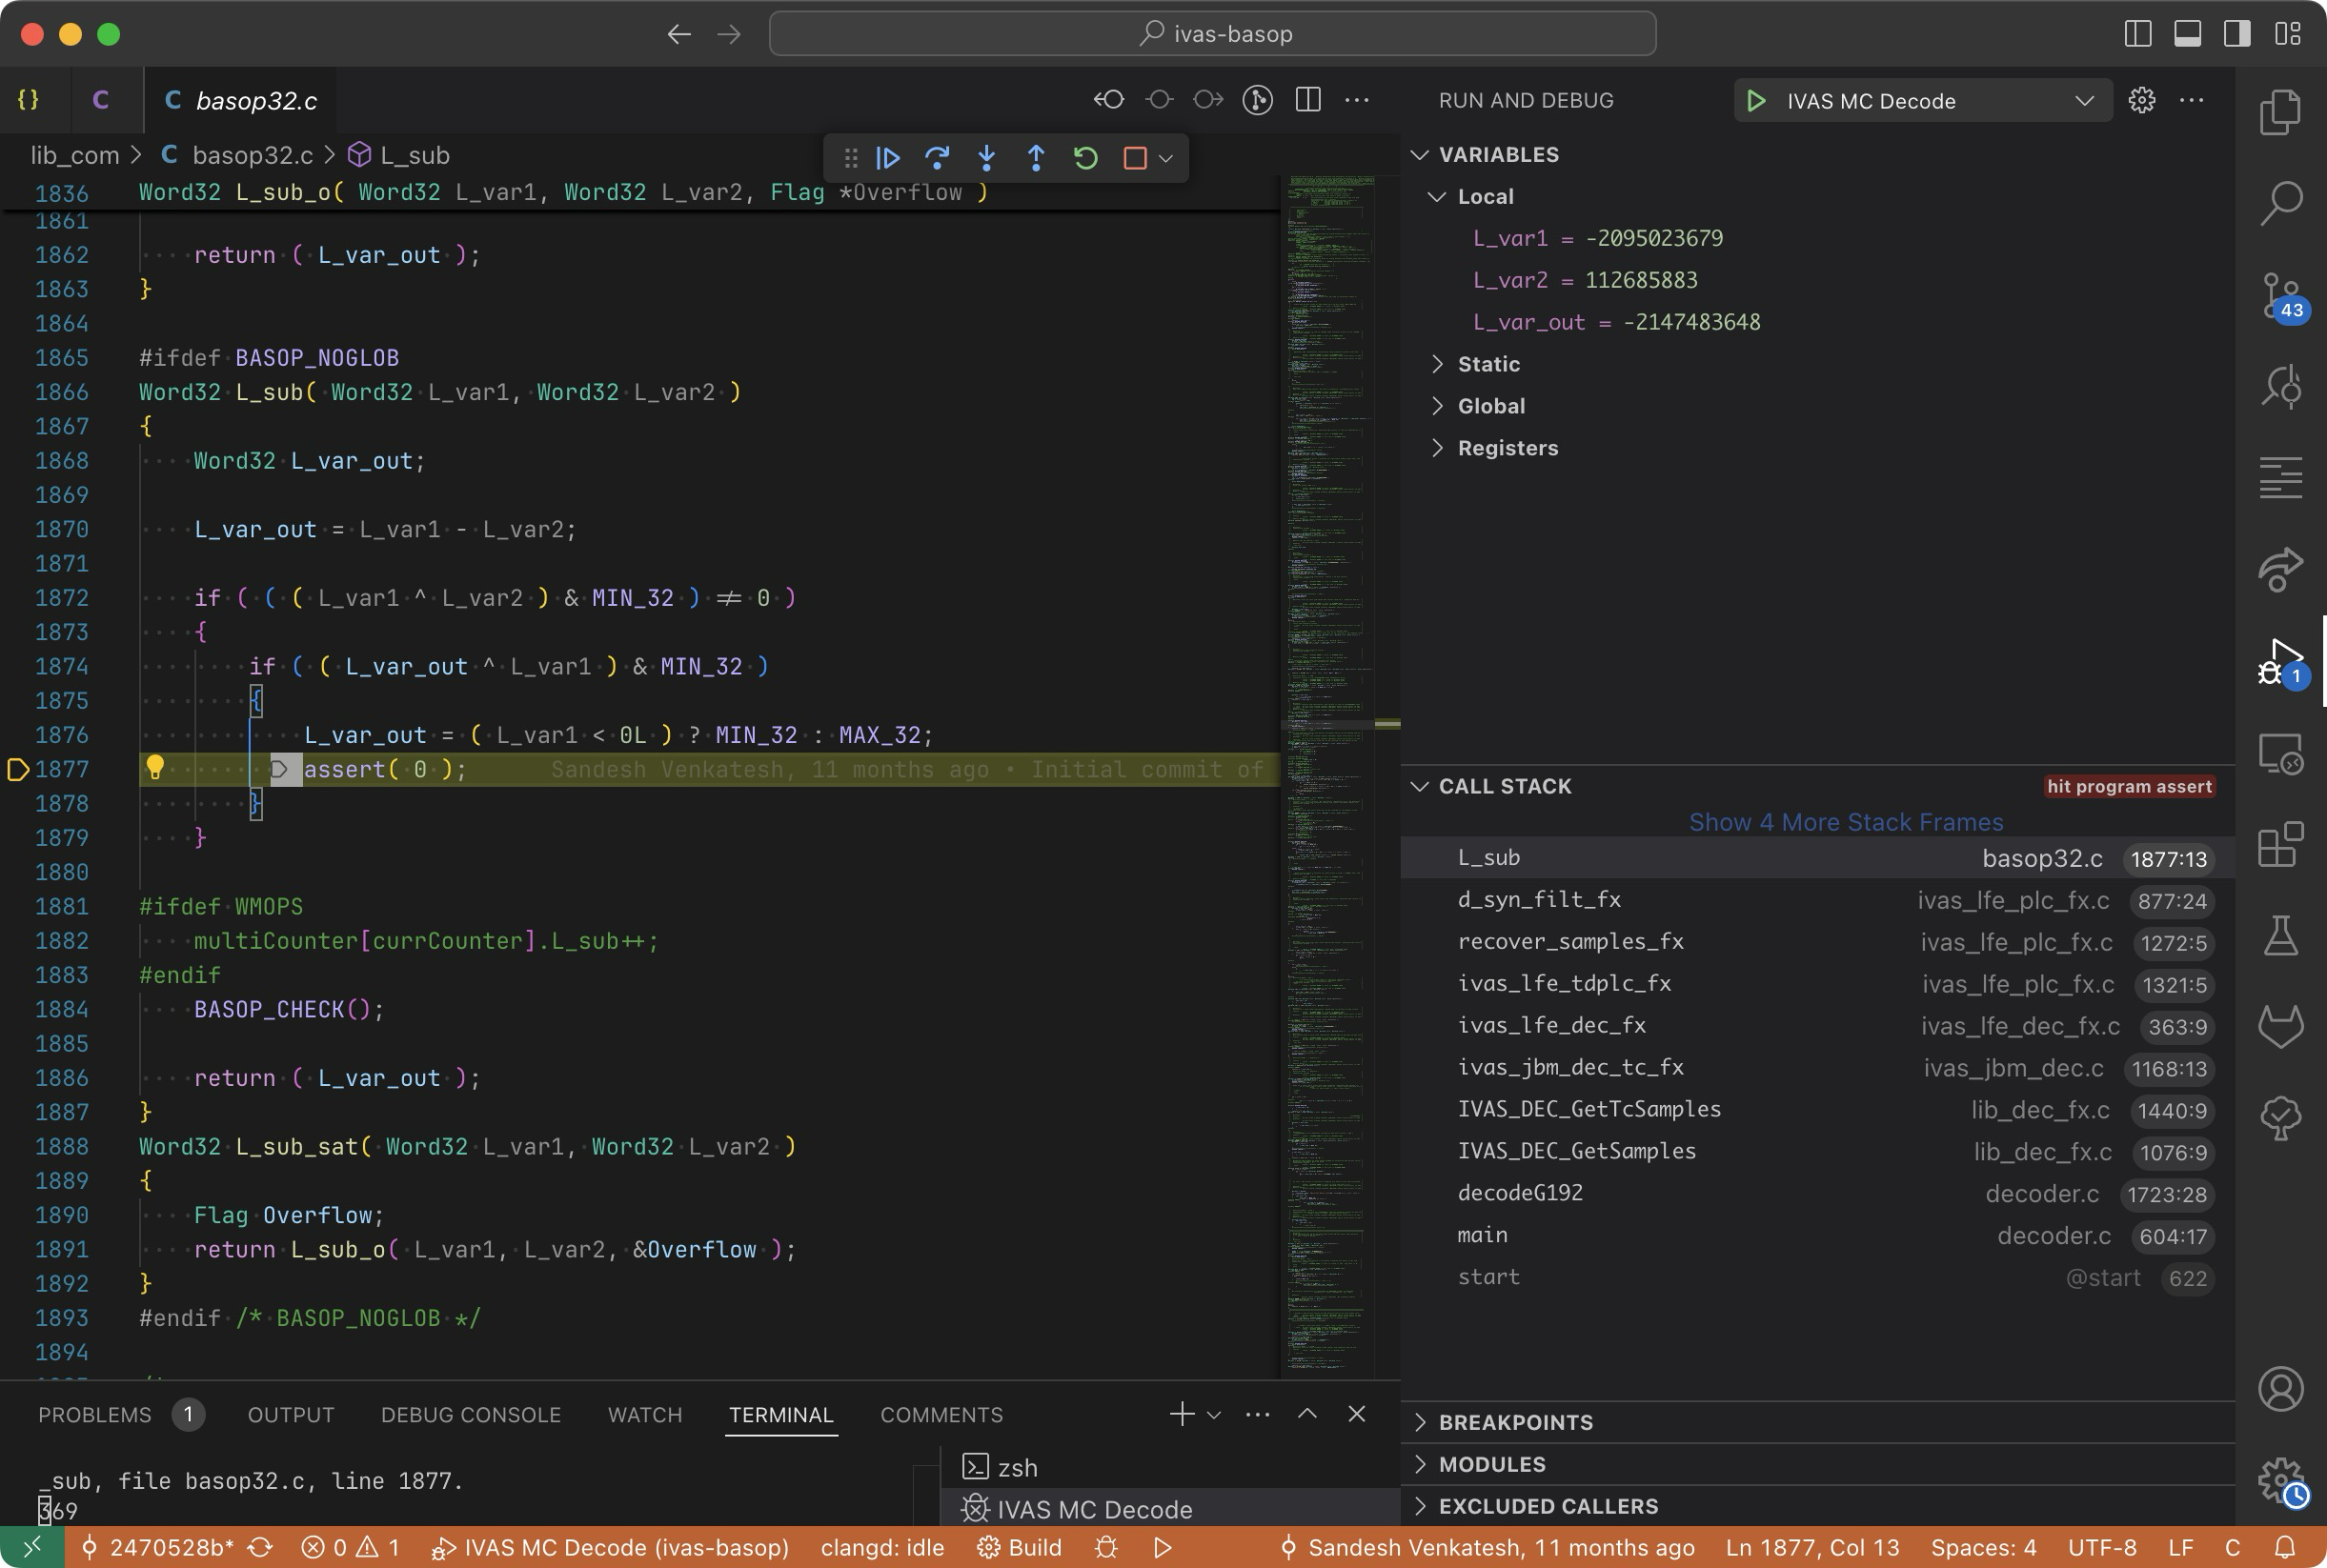Click Step Out in debug toolbar
Image resolution: width=2327 pixels, height=1568 pixels.
click(x=1036, y=158)
